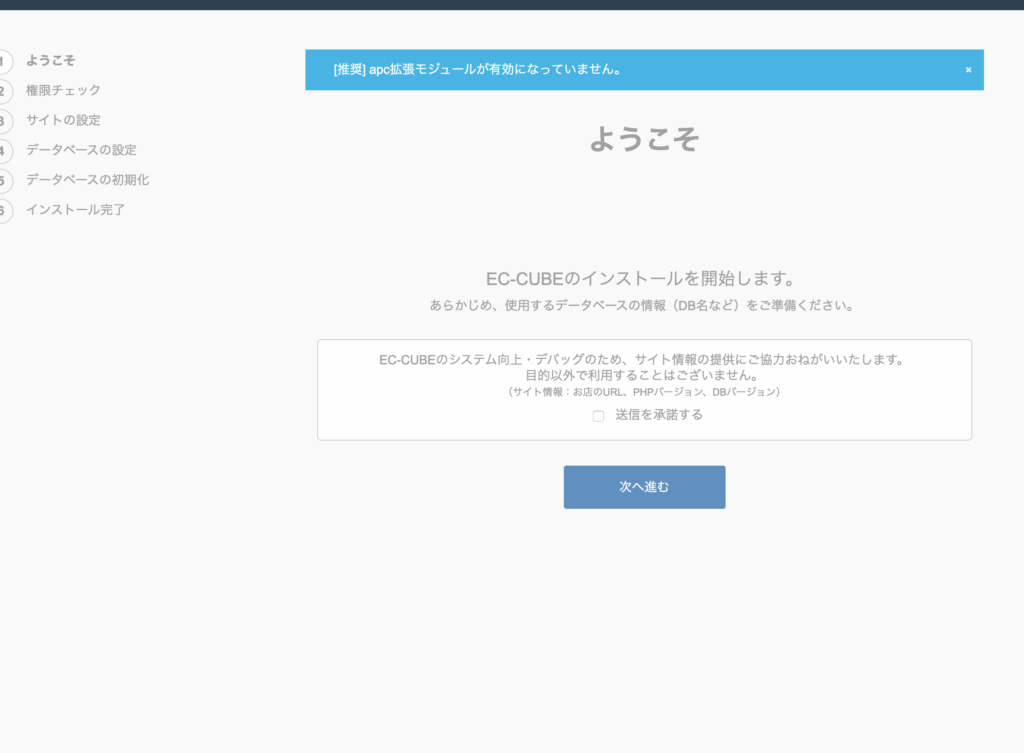Go to the 権限チェック step
Viewport: 1024px width, 753px height.
click(x=63, y=91)
